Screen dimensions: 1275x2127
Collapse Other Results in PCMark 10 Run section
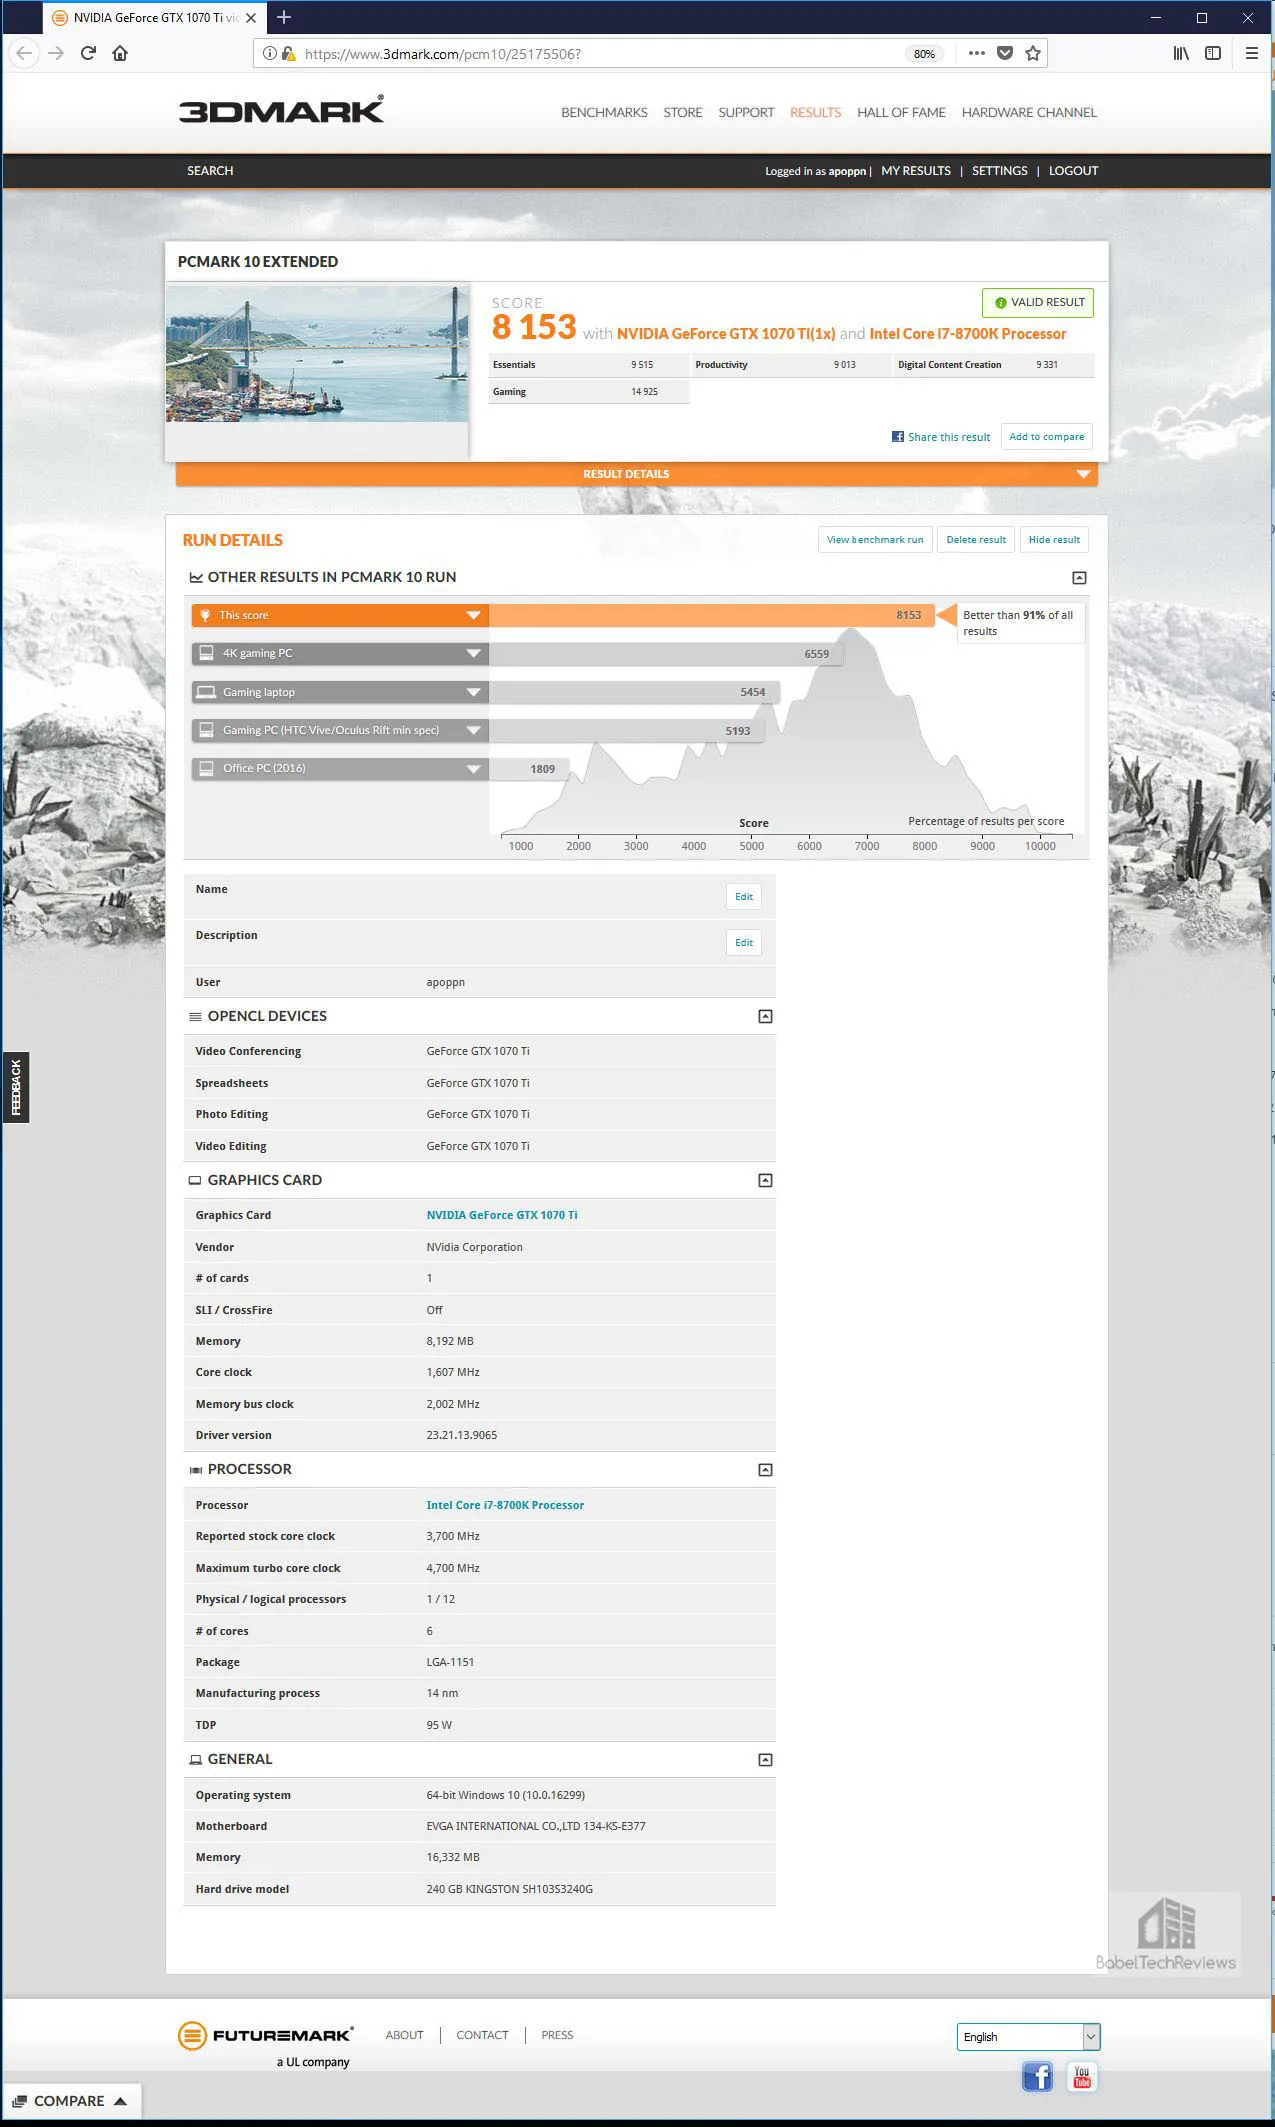1079,578
